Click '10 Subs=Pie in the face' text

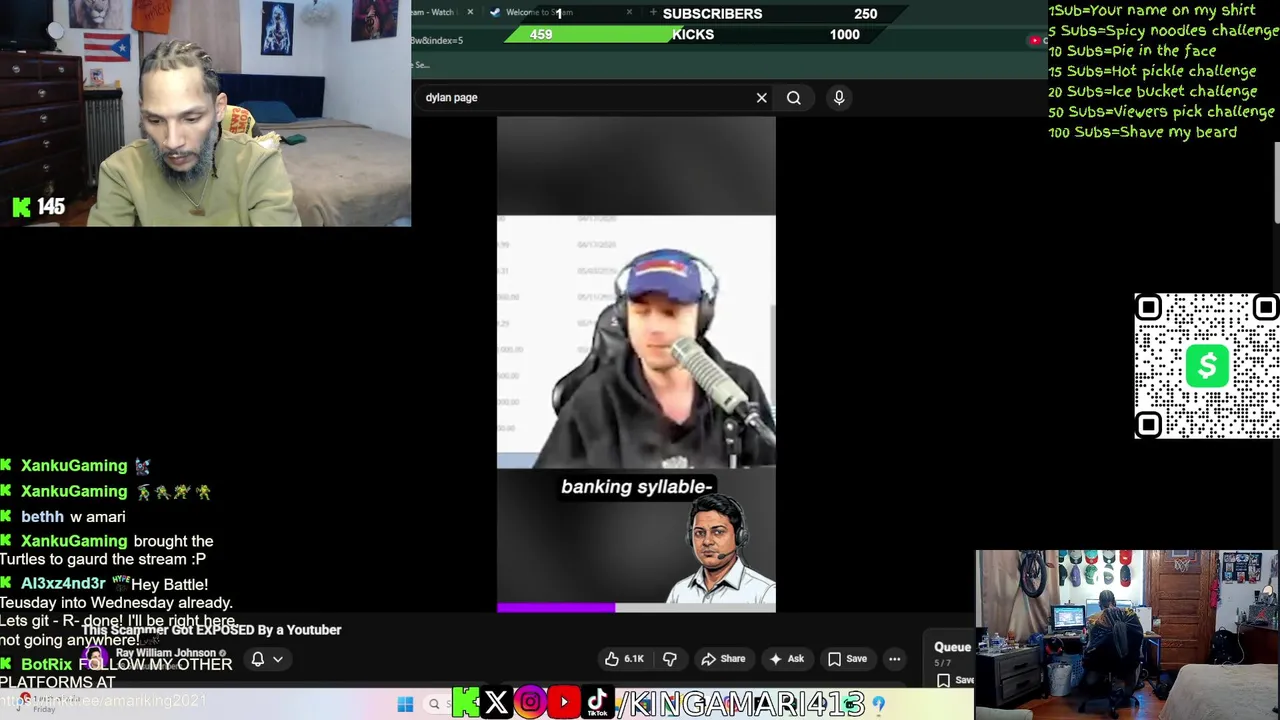pos(1132,50)
